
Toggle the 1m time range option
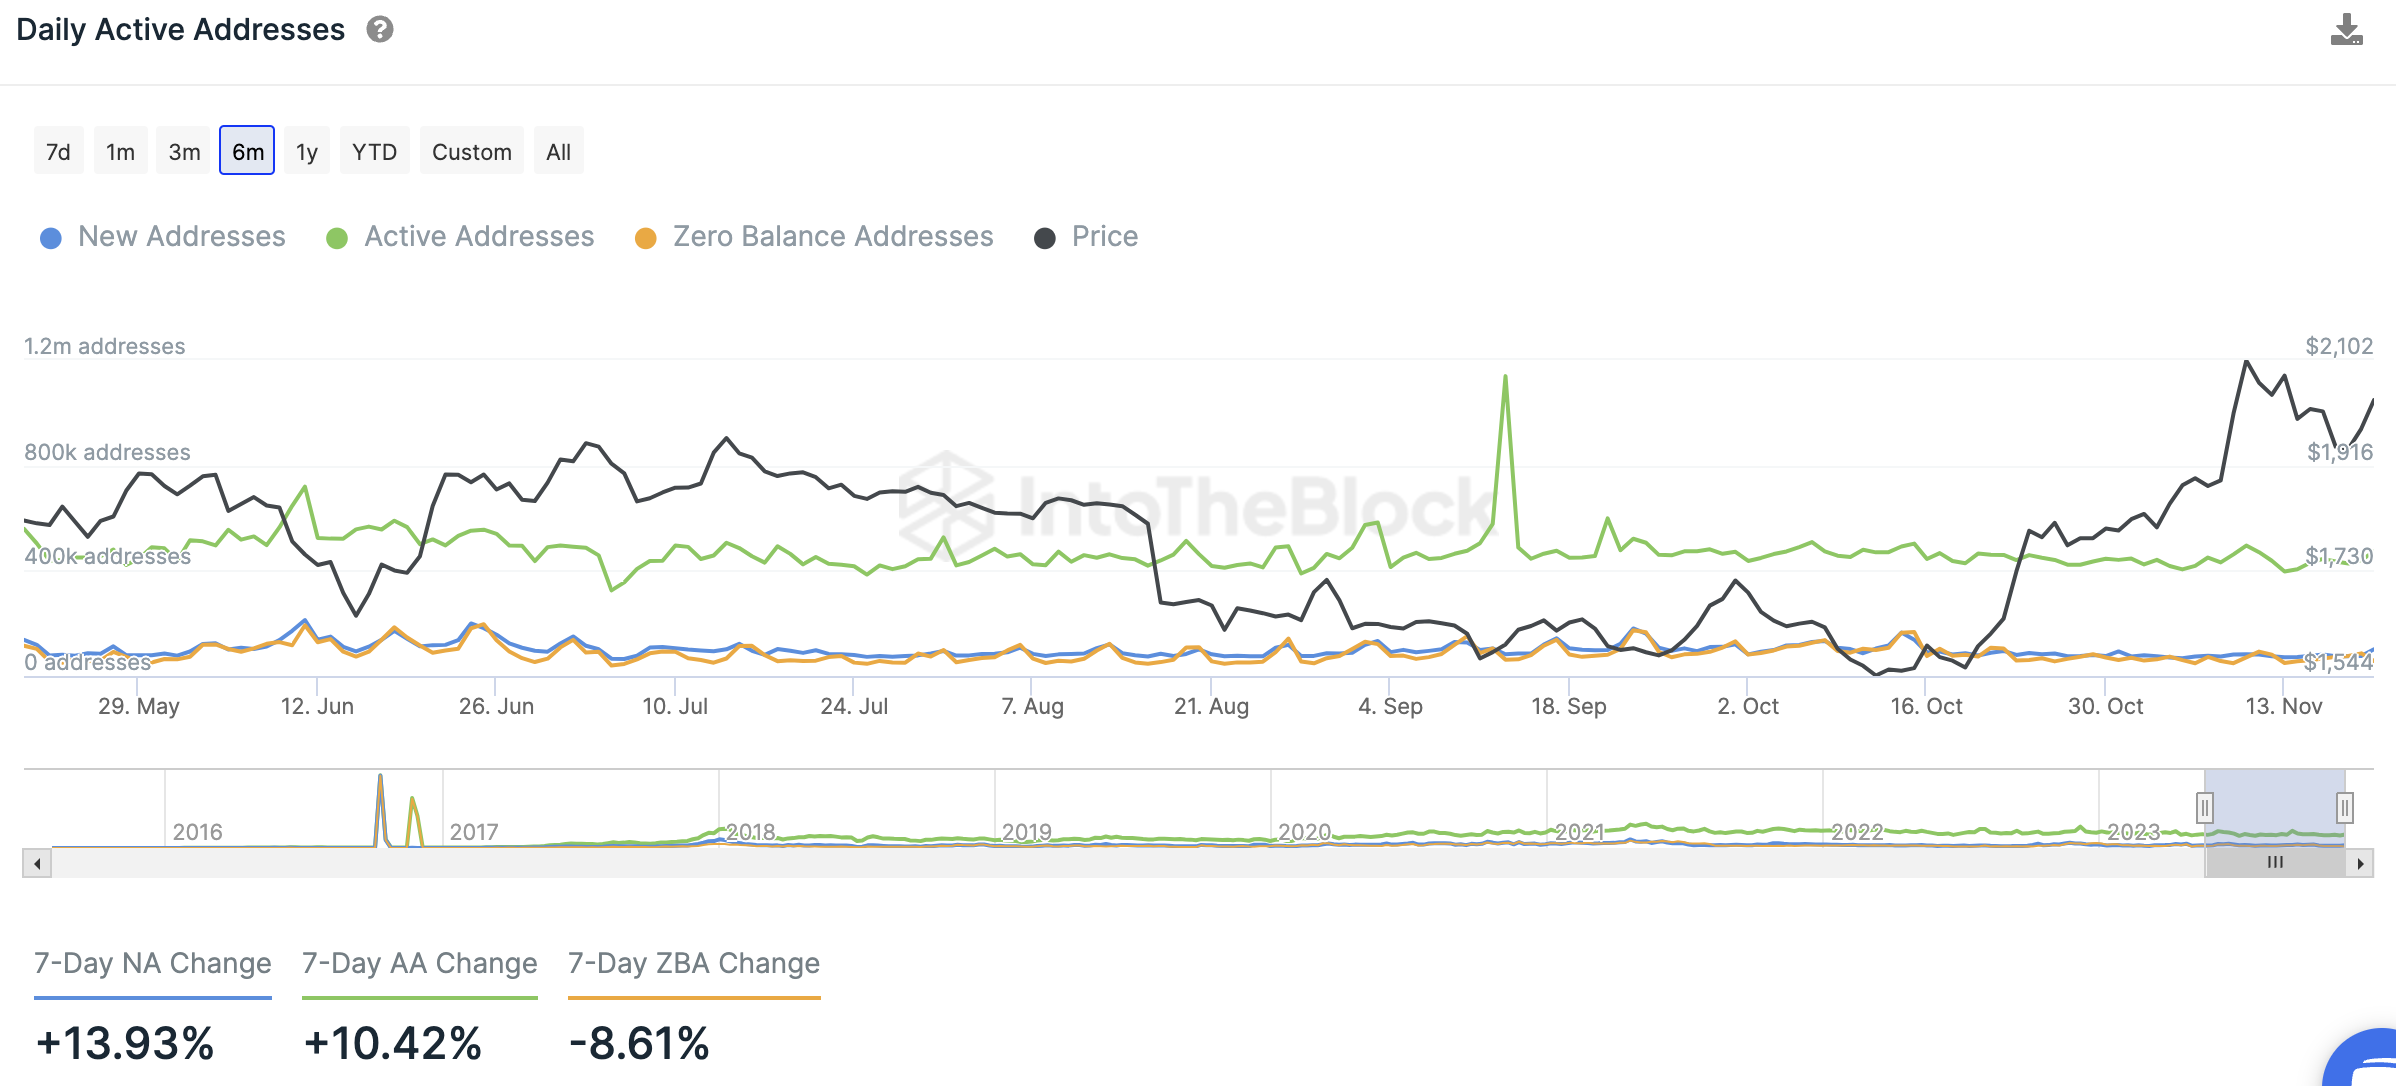pyautogui.click(x=121, y=150)
